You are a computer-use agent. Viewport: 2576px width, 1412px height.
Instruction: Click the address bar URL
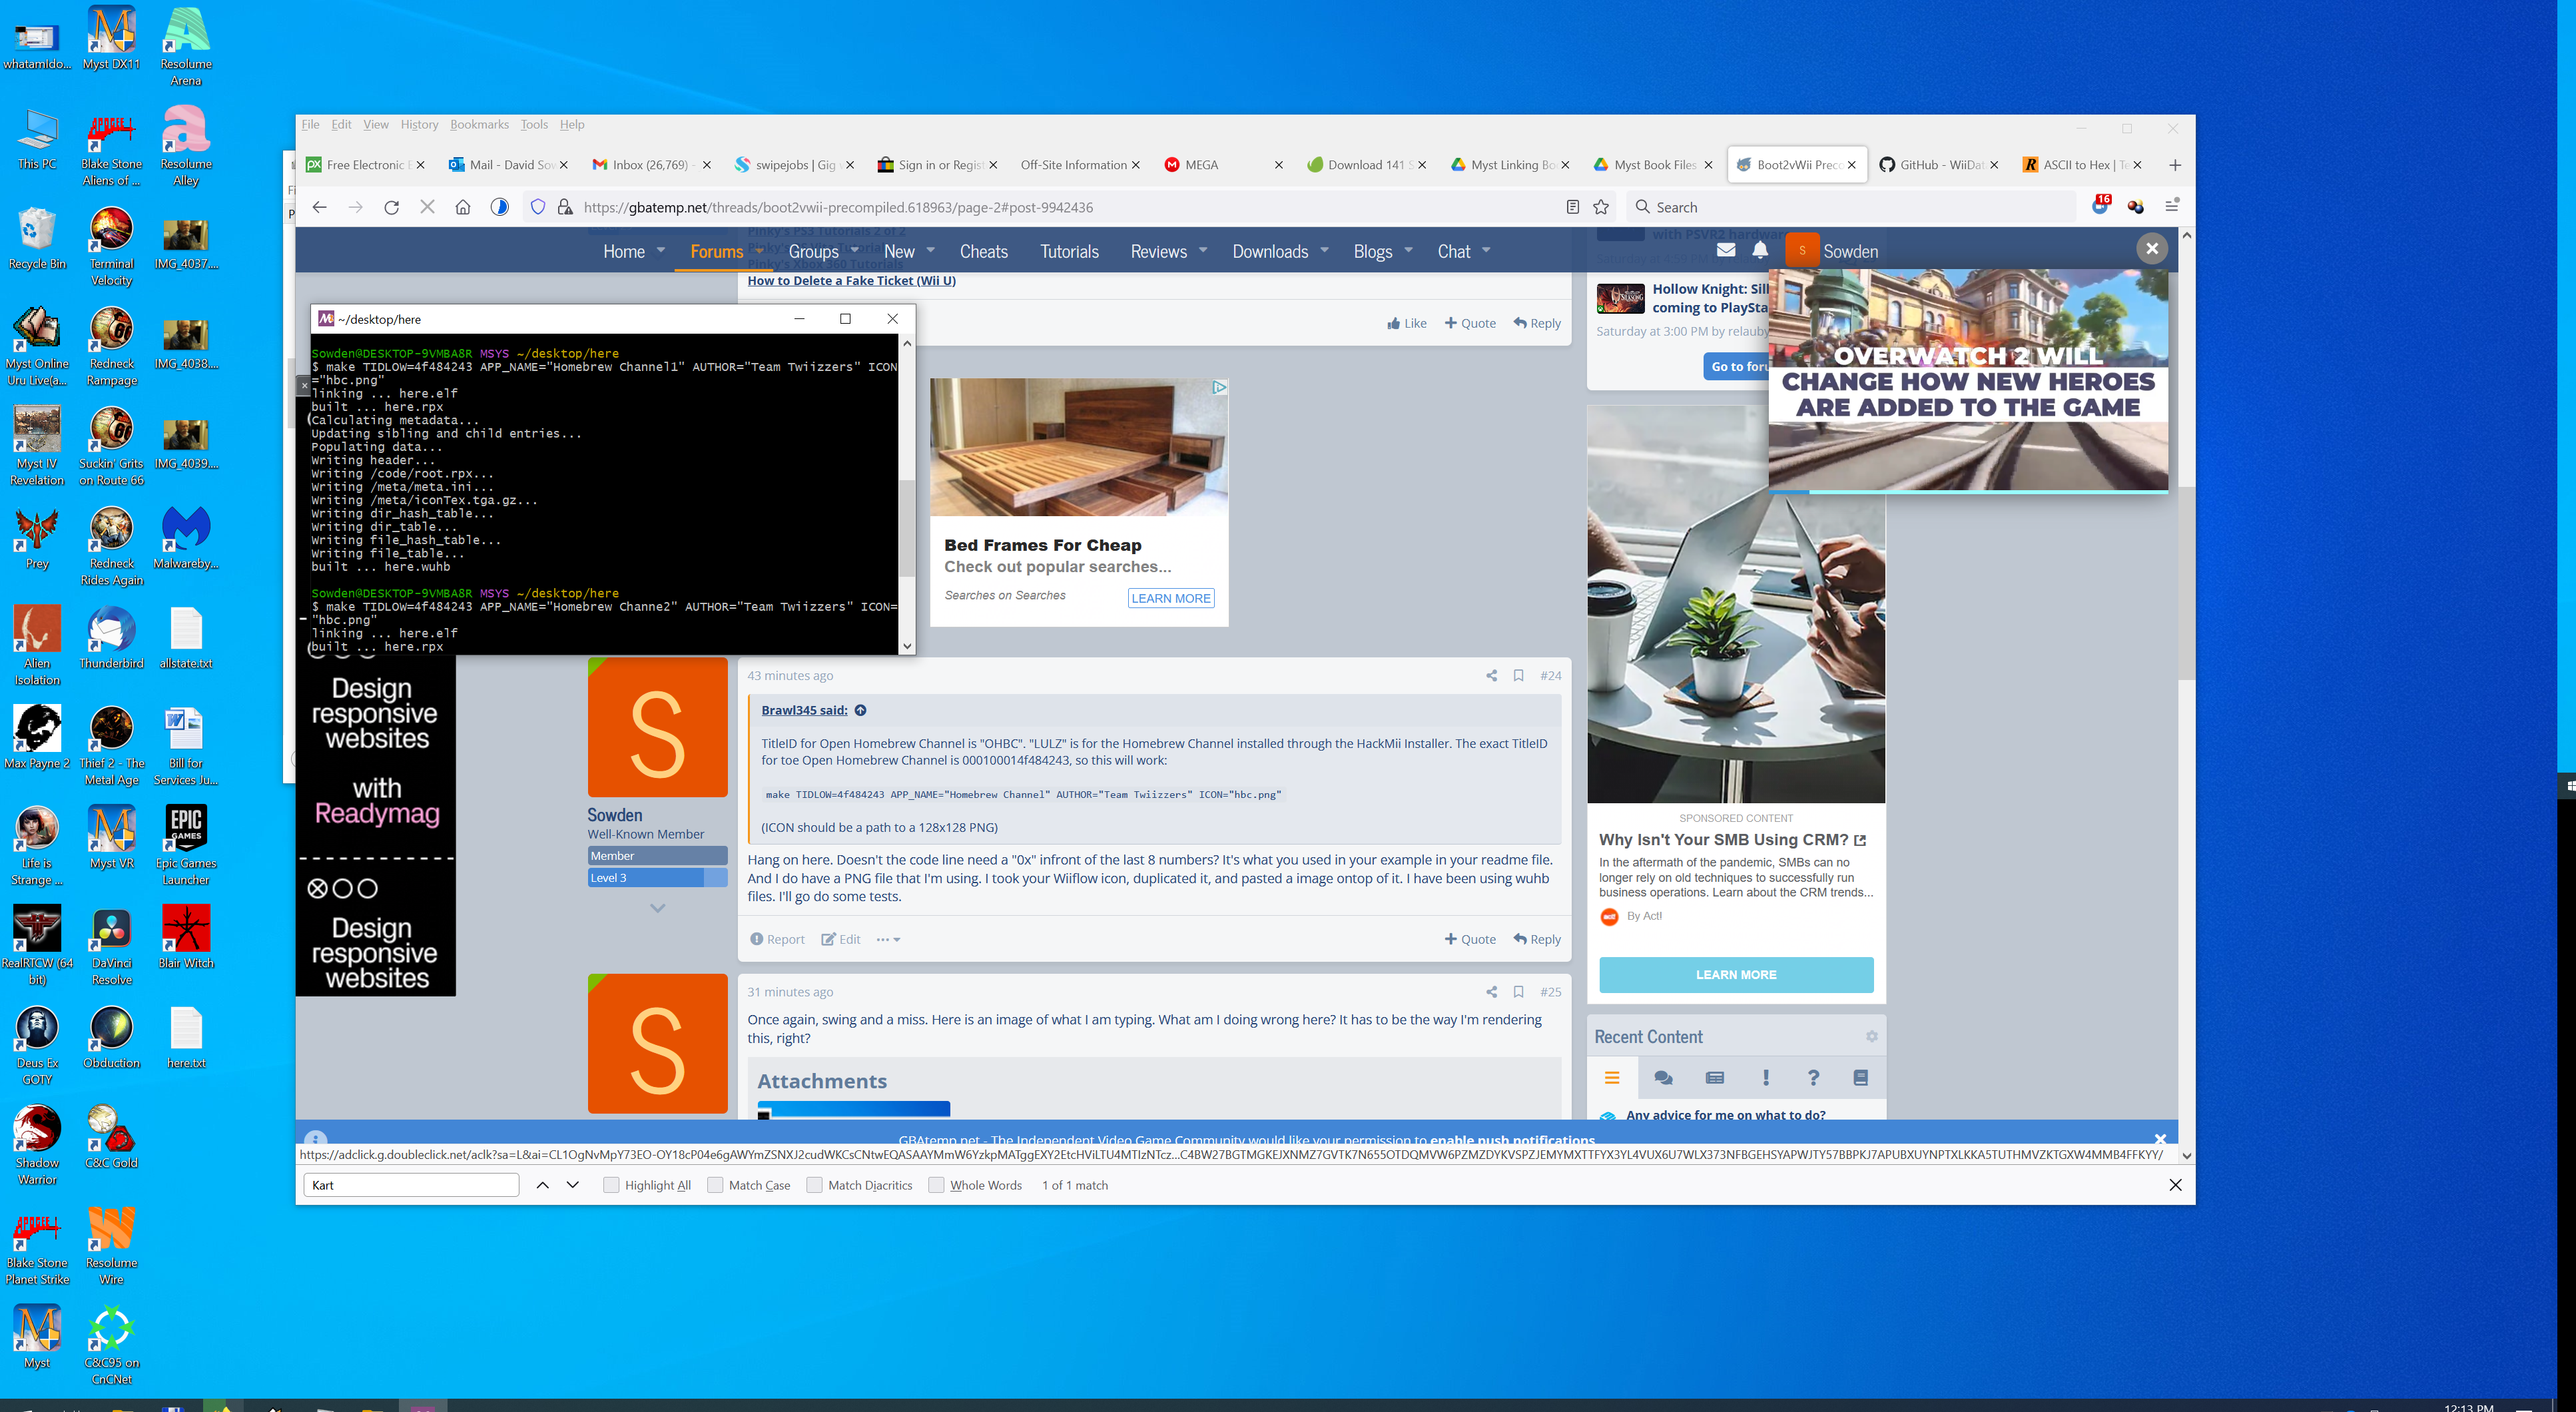(x=838, y=207)
